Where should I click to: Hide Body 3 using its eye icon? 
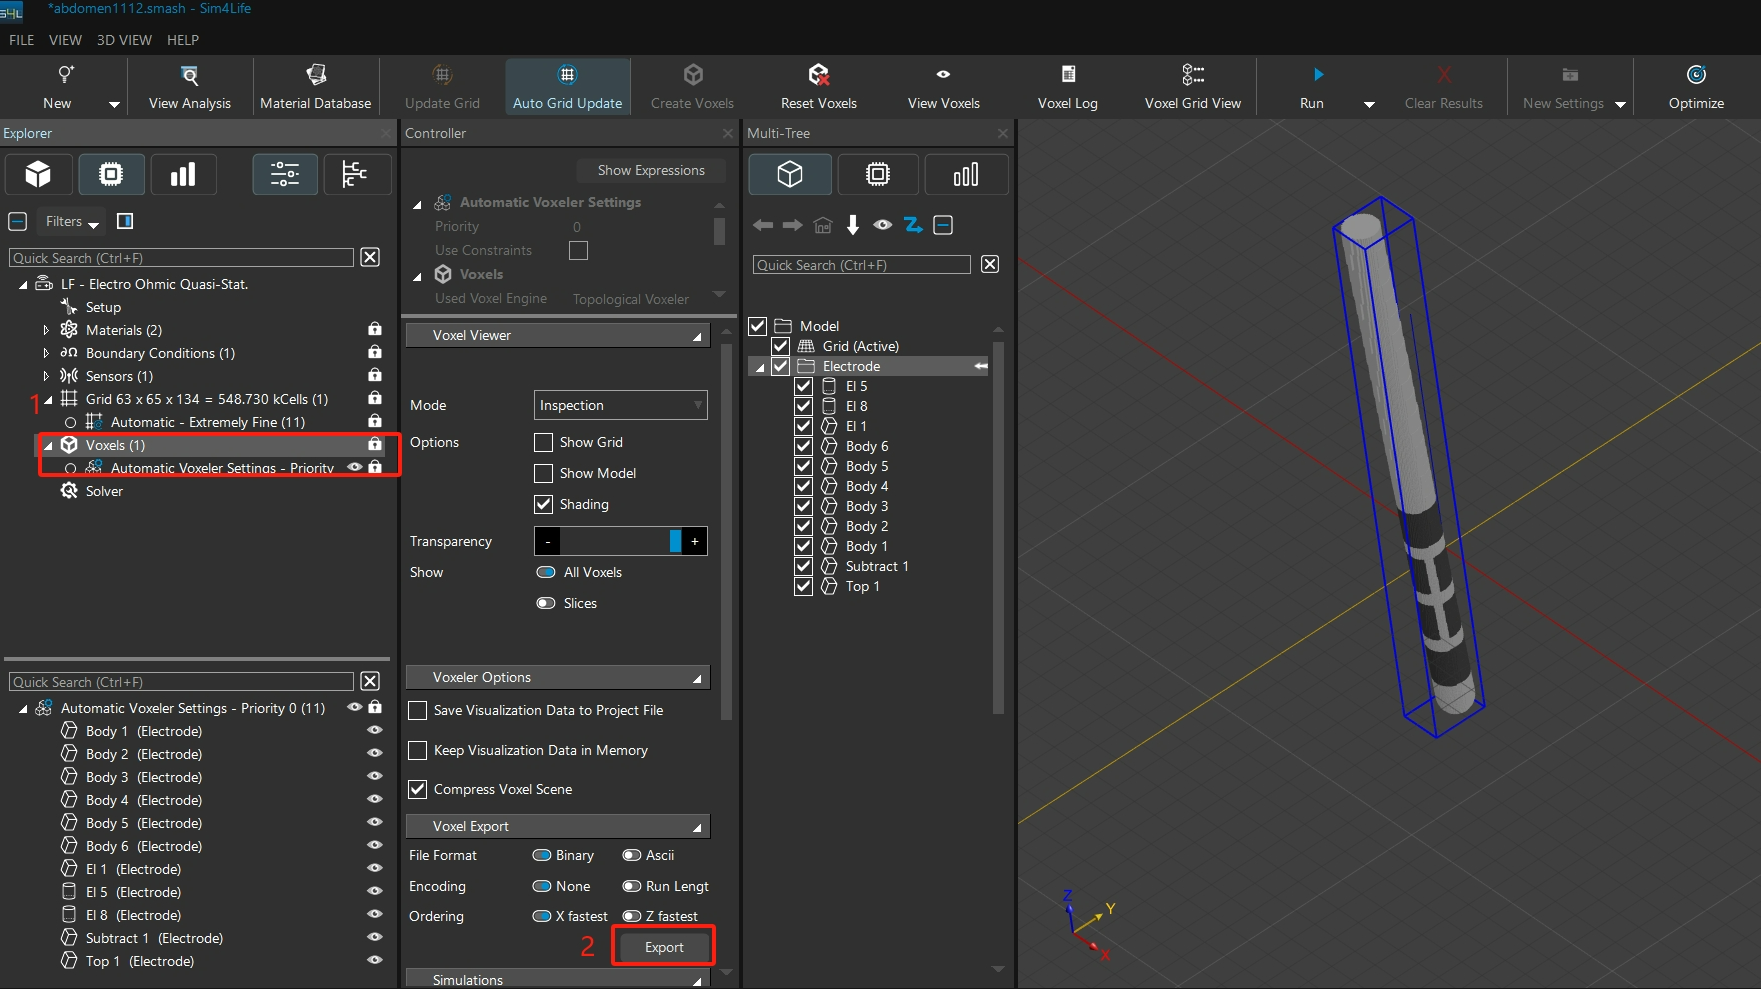(x=375, y=777)
